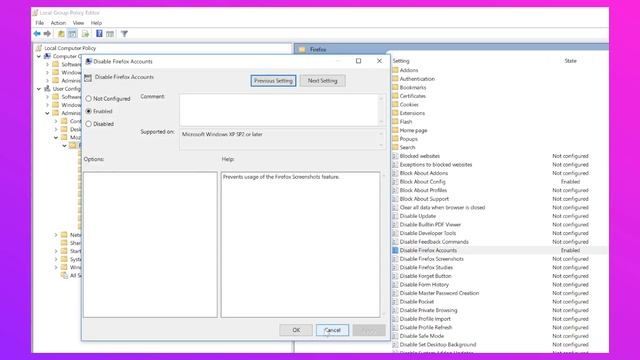The image size is (640, 360).
Task: Click the Comment box scroll down arrow
Action: 381,122
